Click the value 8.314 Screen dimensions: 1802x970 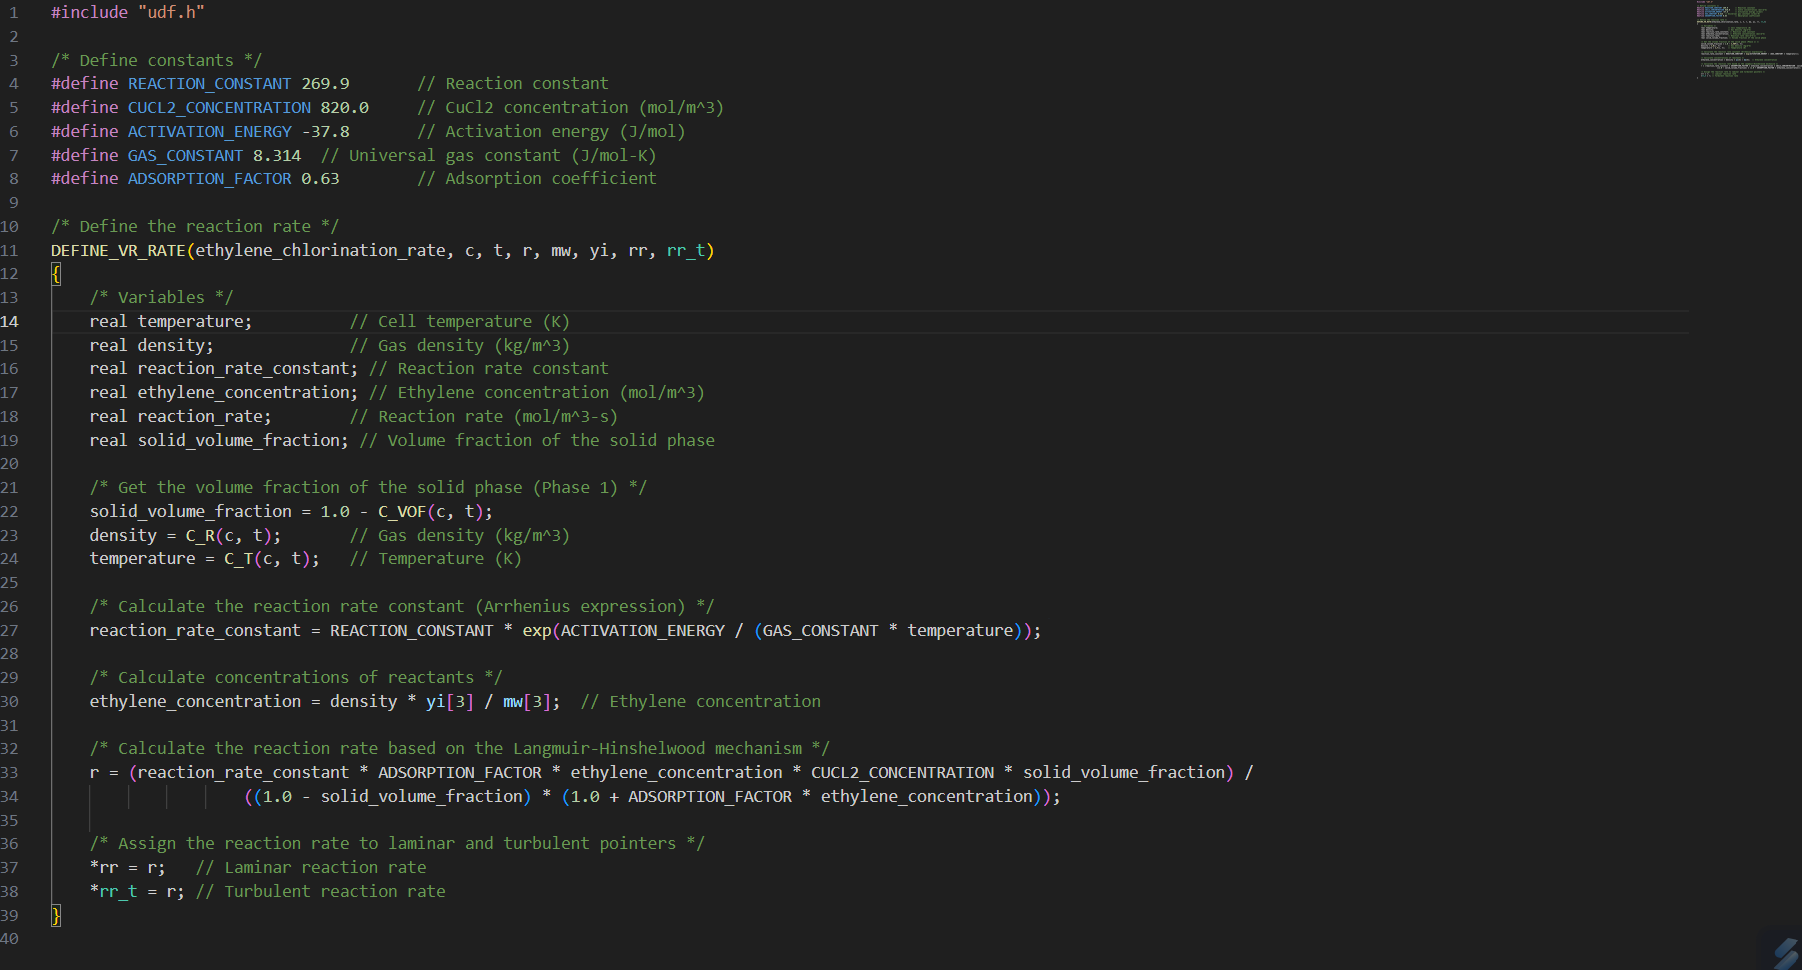tap(277, 155)
